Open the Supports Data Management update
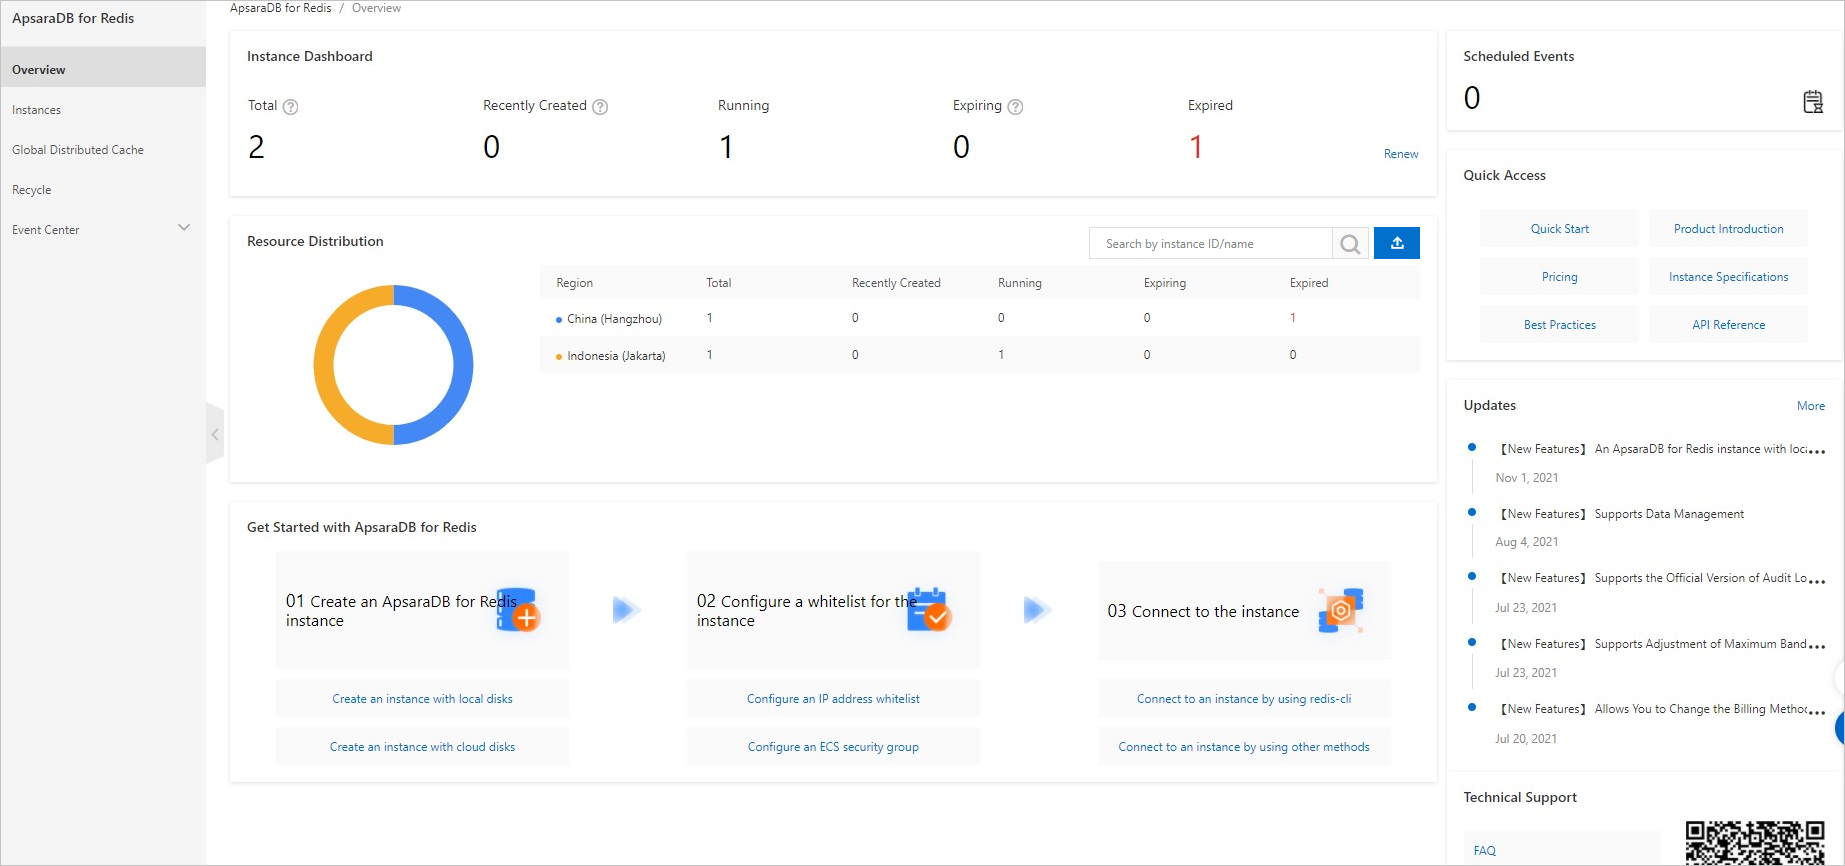 coord(1620,514)
